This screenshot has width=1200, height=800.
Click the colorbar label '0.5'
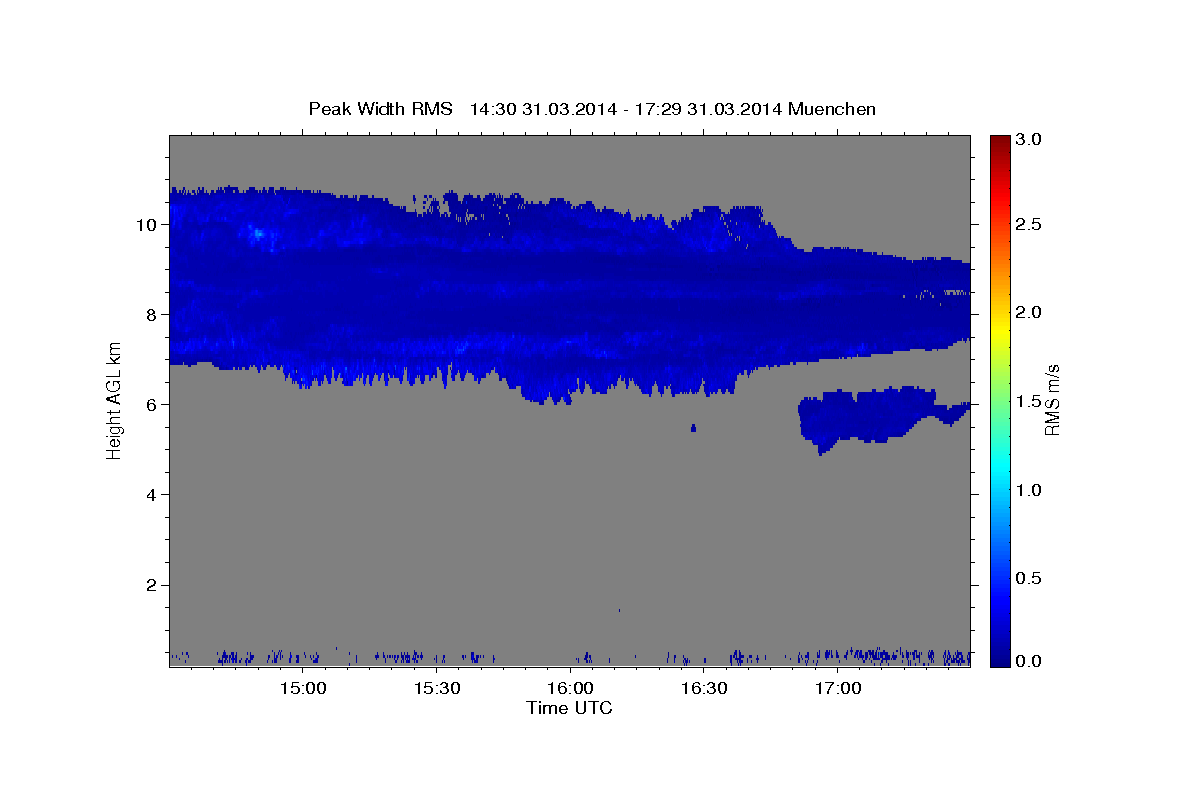click(x=1029, y=578)
